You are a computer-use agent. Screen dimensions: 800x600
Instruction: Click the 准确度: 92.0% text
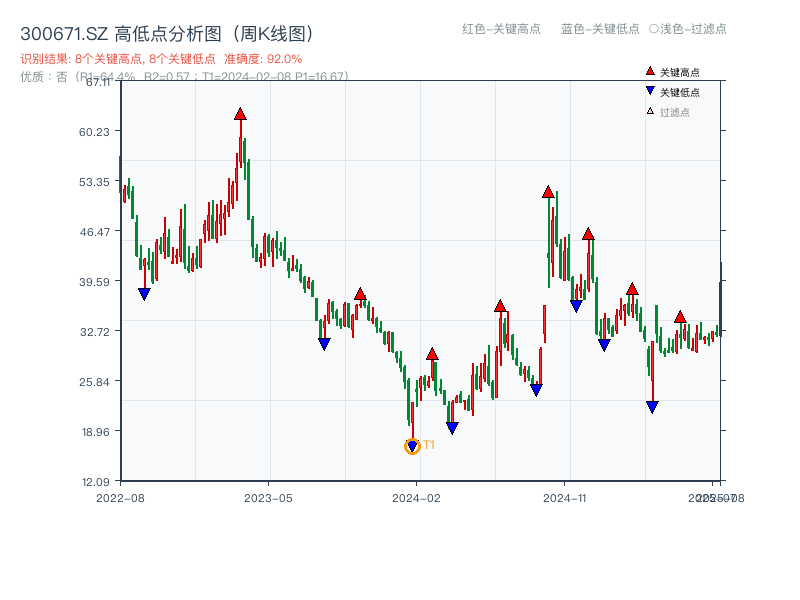point(263,59)
